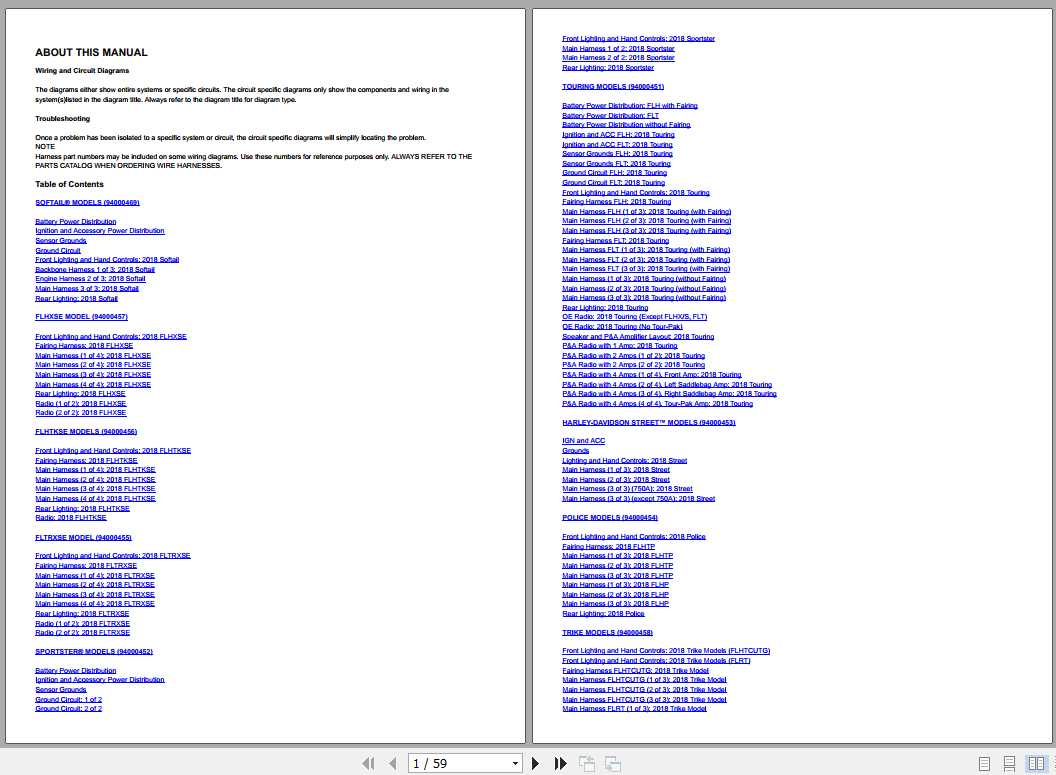The width and height of the screenshot is (1056, 775).
Task: Open Lighting and Hand Controls: 2018 Street
Action: (625, 461)
